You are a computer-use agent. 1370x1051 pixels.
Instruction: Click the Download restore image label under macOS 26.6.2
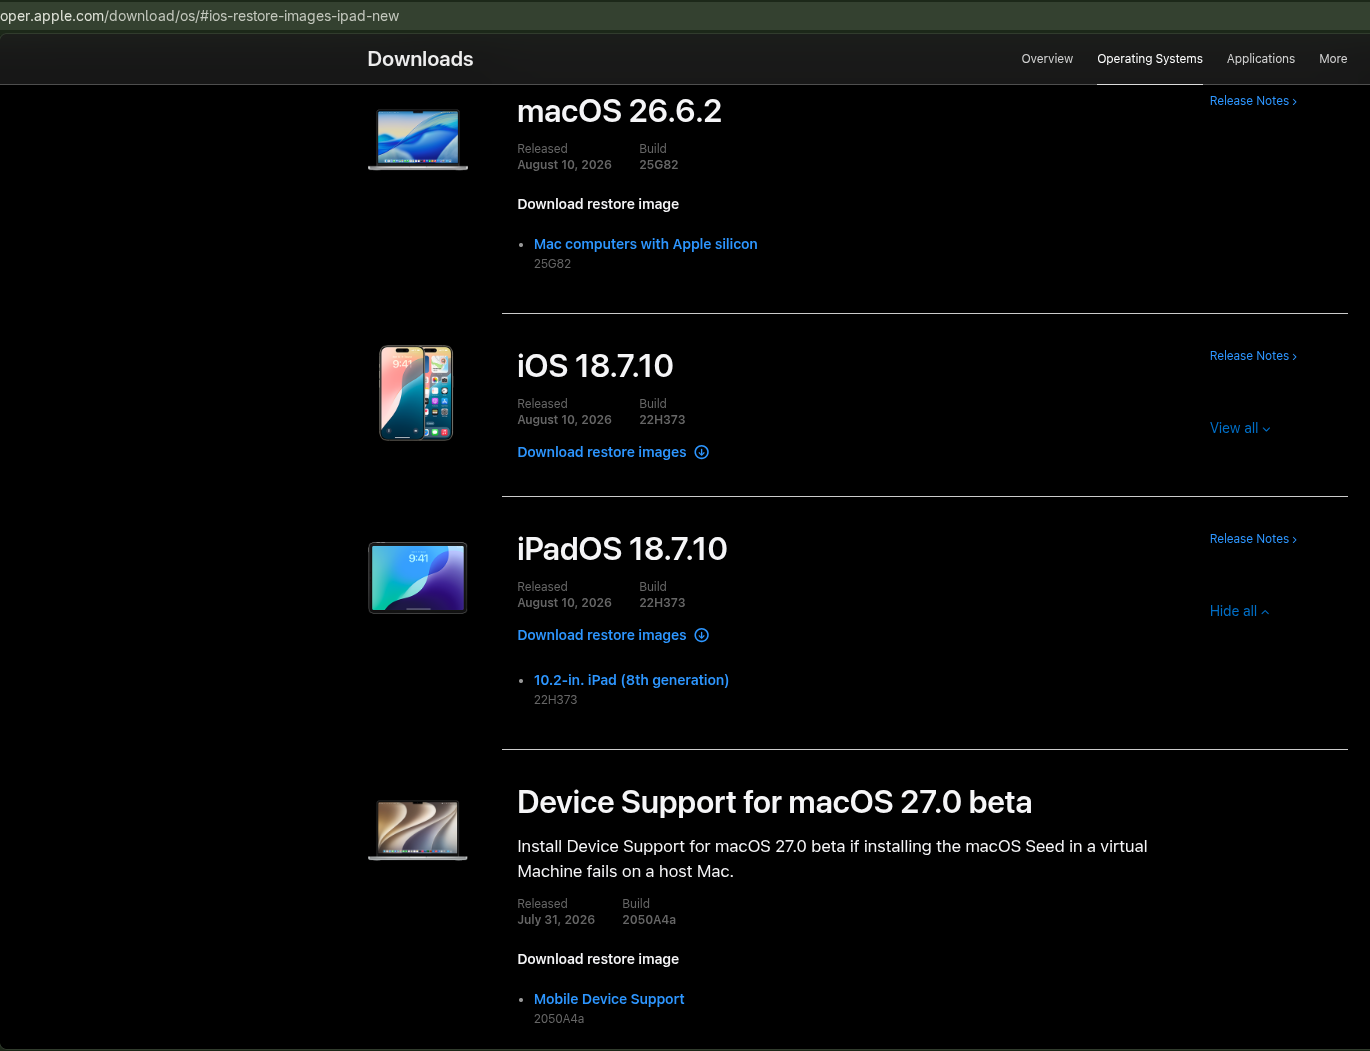598,204
